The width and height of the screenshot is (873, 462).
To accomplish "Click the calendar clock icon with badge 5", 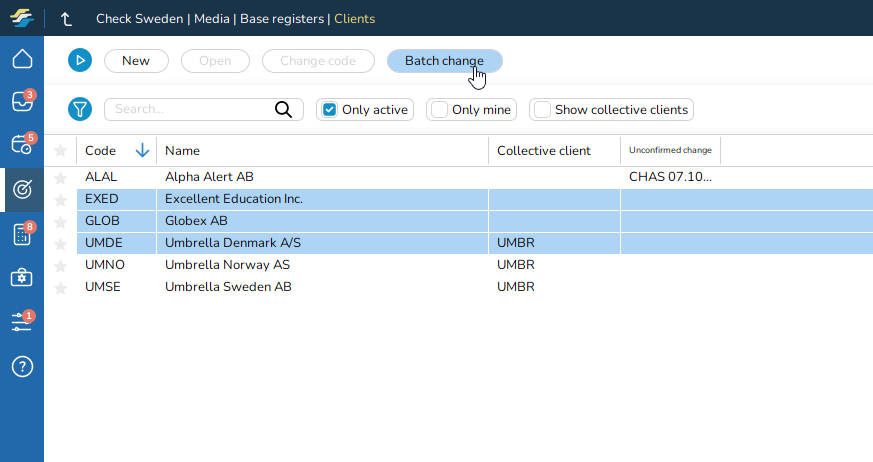I will tap(22, 145).
